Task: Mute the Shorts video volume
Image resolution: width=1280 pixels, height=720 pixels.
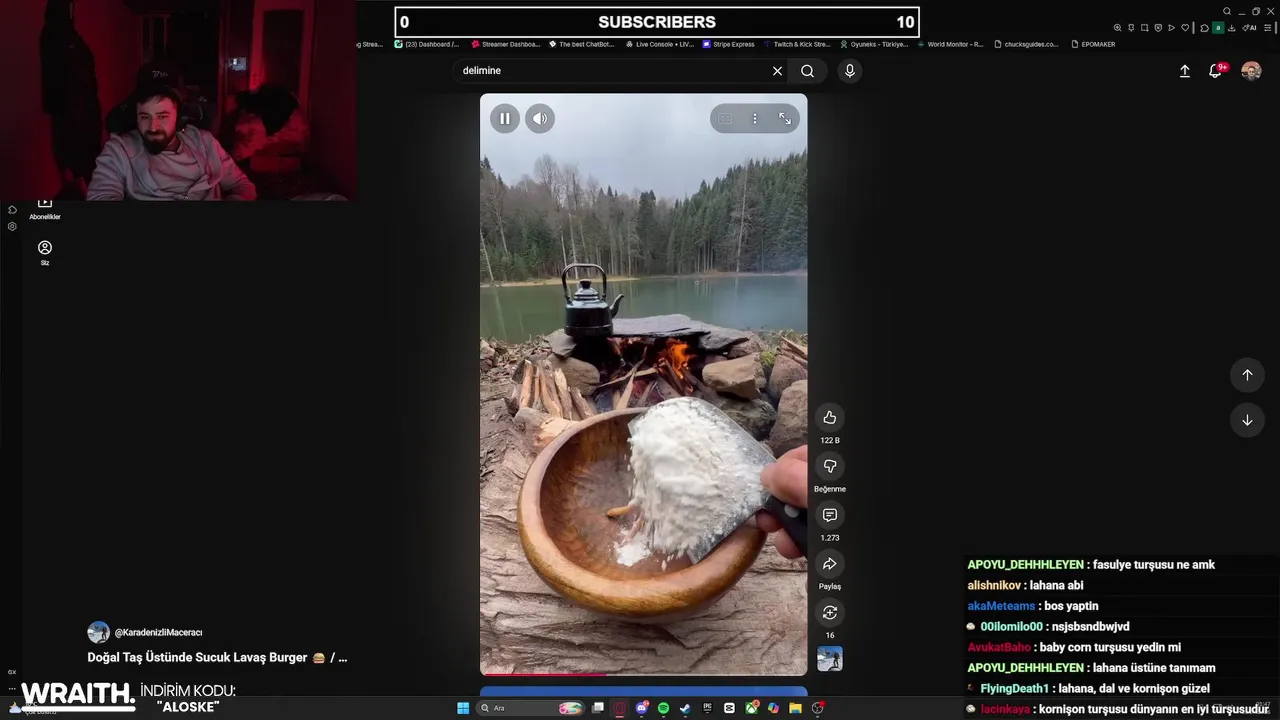Action: [540, 118]
